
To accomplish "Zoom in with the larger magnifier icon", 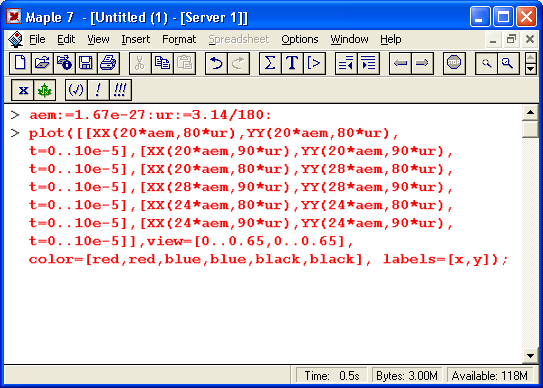I will click(508, 63).
